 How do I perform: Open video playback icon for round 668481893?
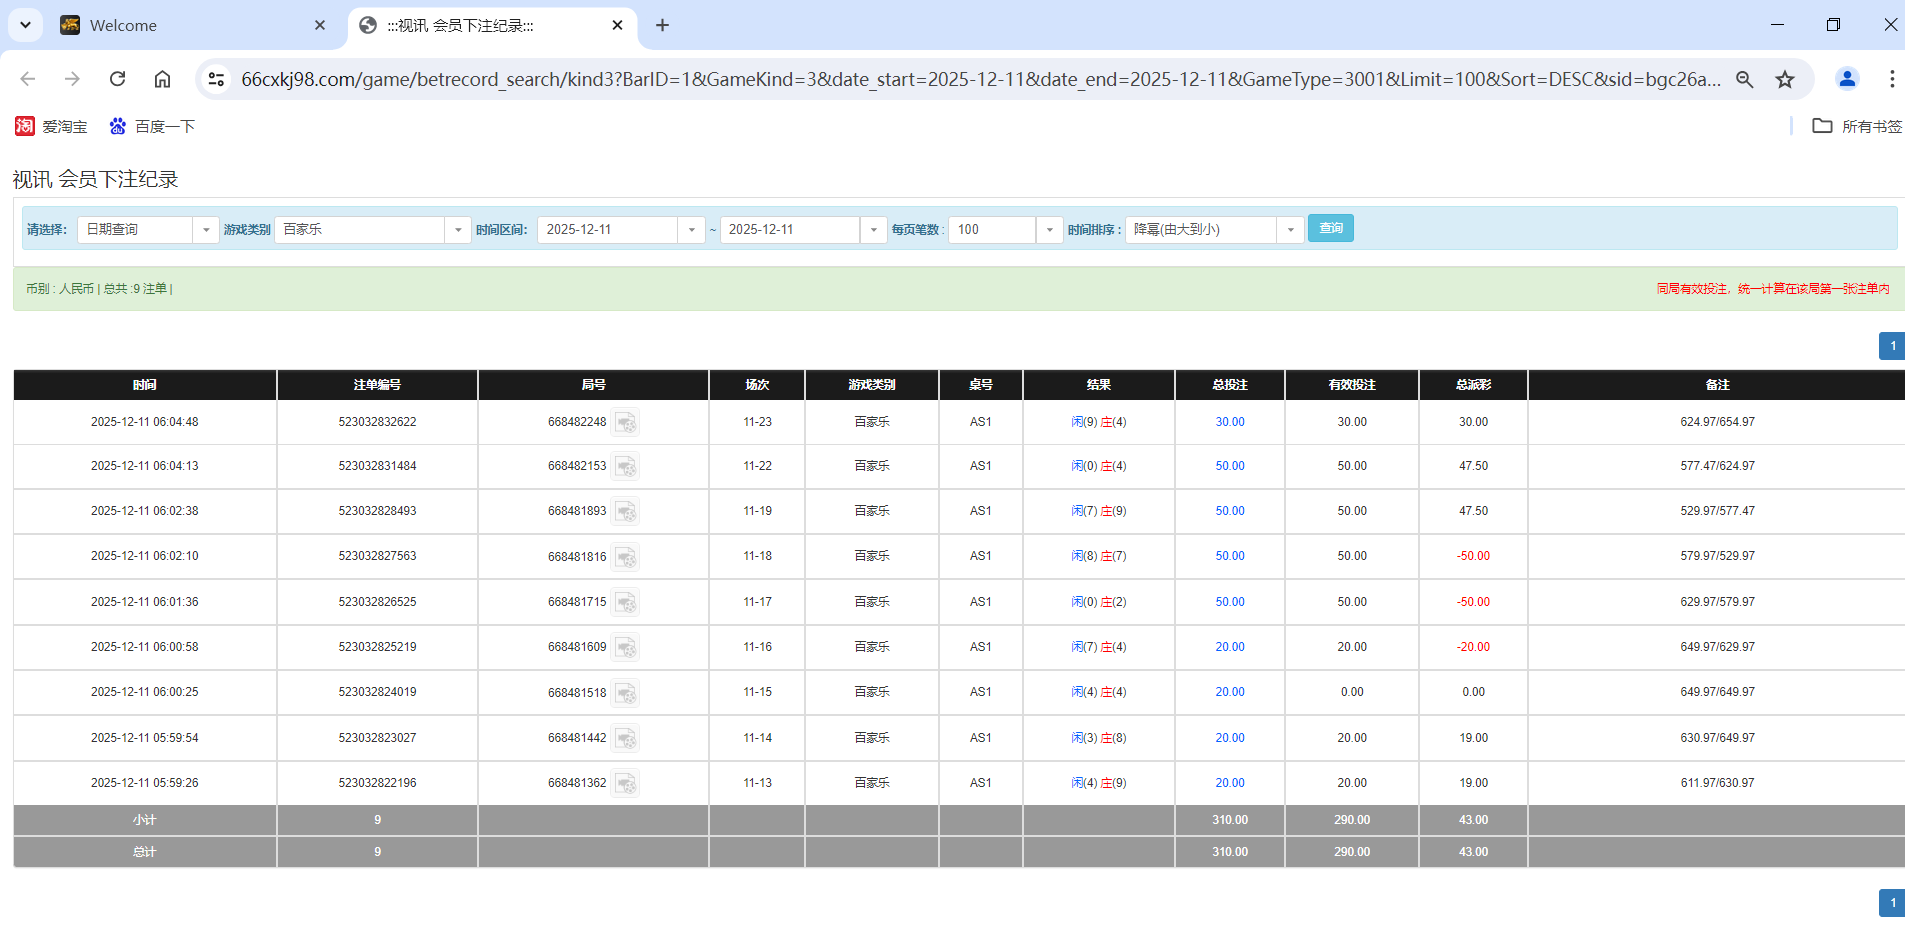click(x=627, y=511)
